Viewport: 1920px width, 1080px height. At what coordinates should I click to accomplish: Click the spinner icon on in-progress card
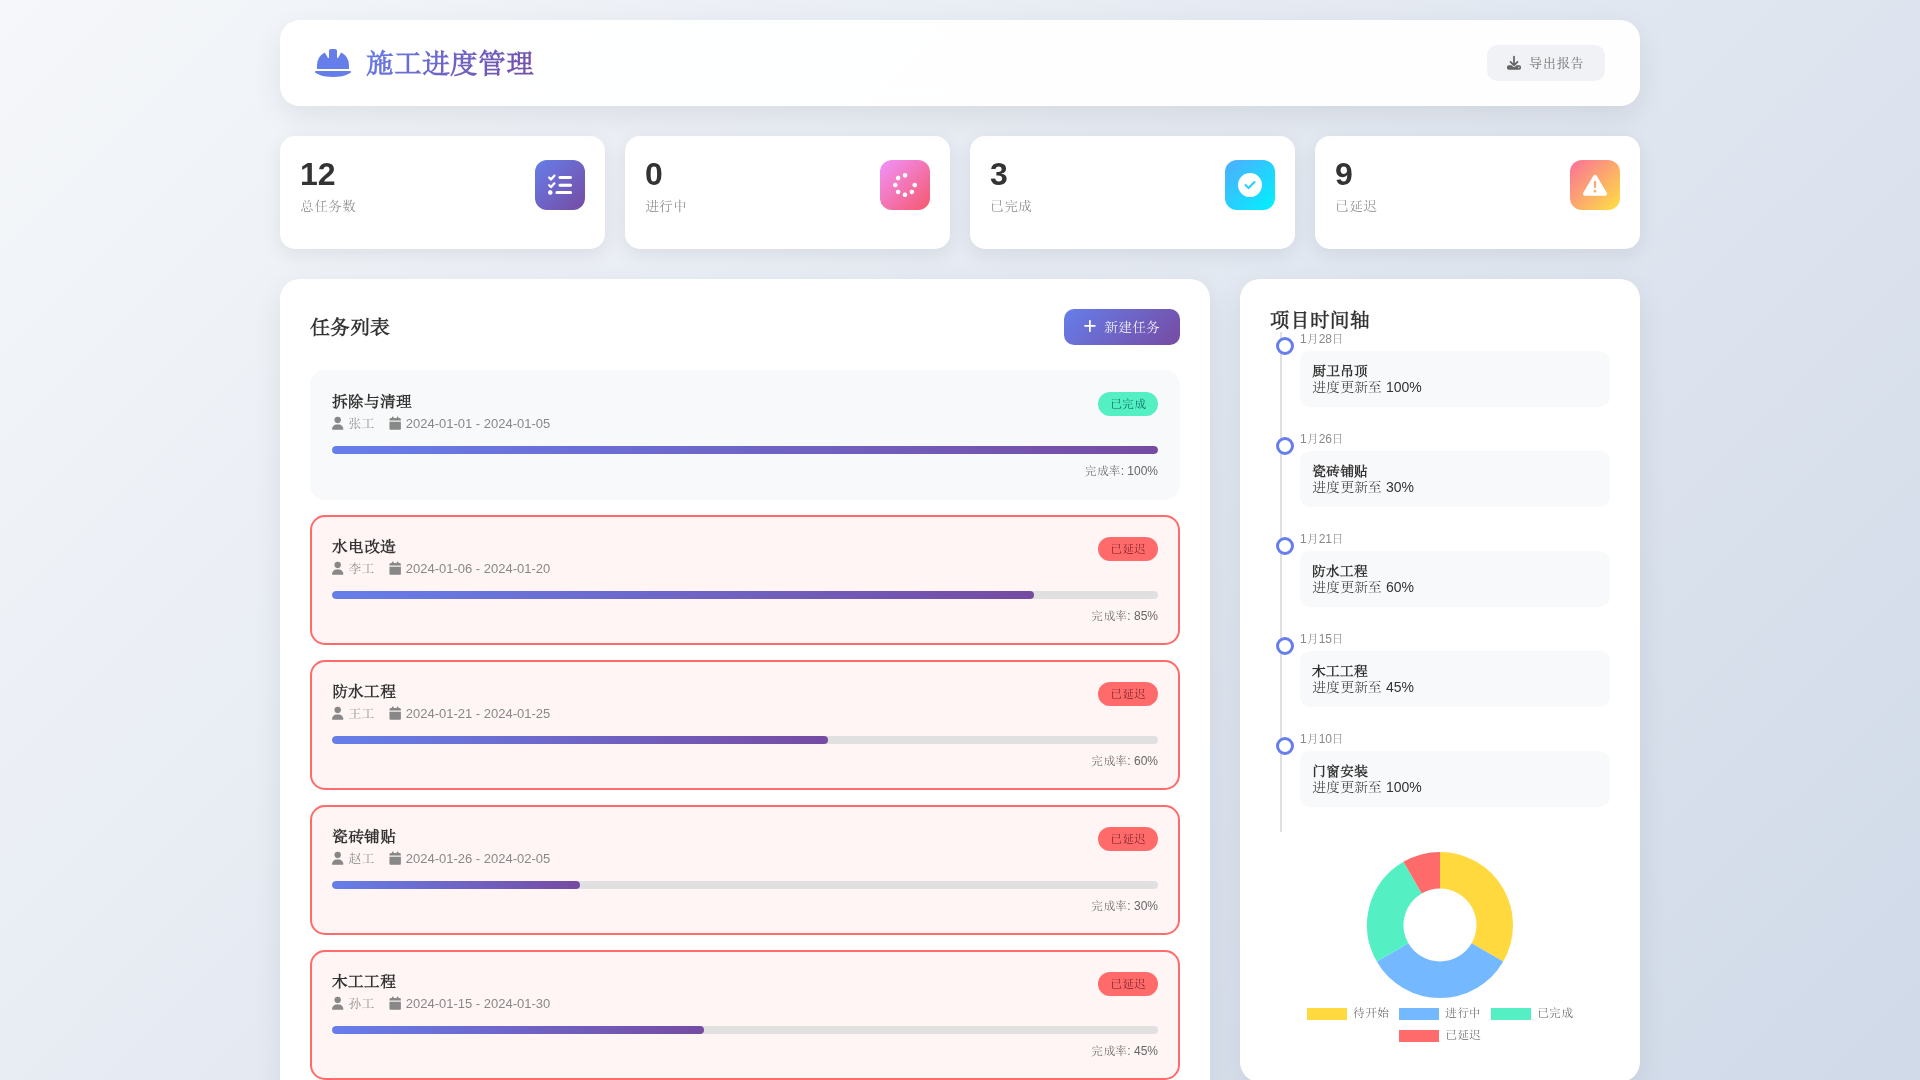pyautogui.click(x=905, y=185)
